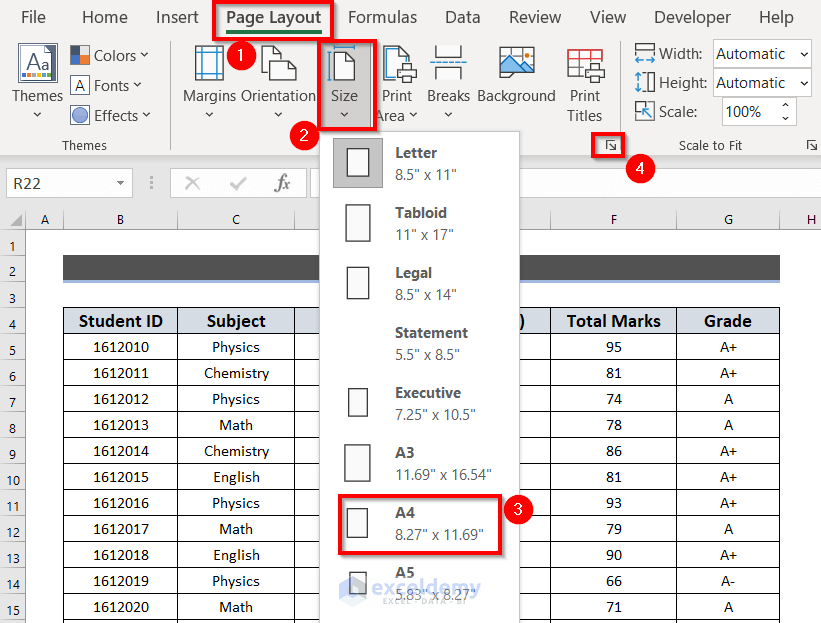Open the theme Colors dropdown
Viewport: 821px width, 623px height.
tap(109, 55)
